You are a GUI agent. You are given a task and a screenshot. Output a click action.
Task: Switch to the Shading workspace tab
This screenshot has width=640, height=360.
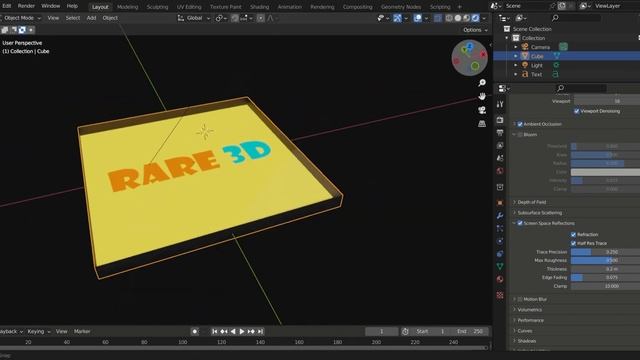click(x=259, y=7)
